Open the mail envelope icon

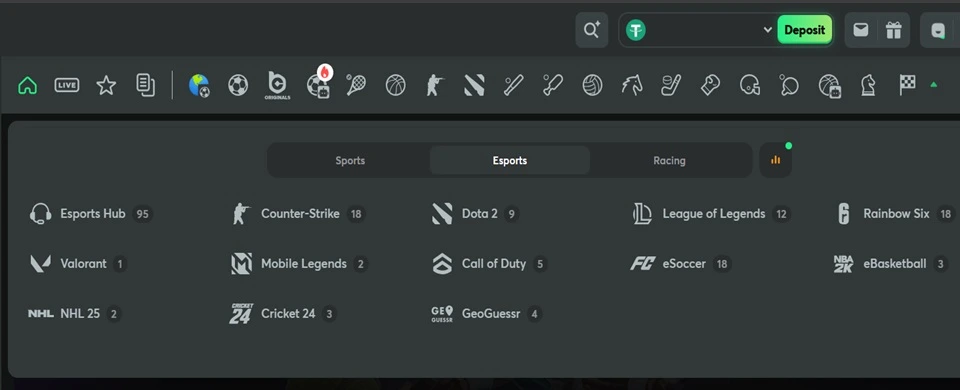861,30
